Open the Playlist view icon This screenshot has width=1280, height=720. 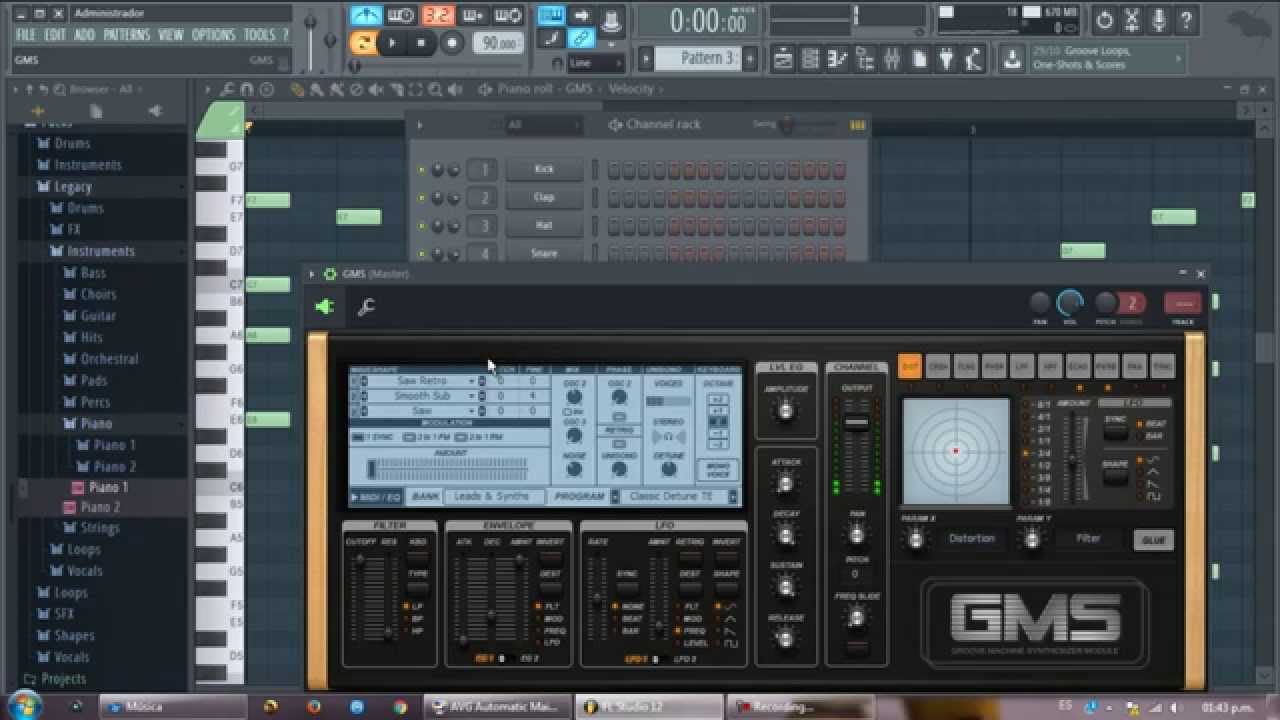782,59
